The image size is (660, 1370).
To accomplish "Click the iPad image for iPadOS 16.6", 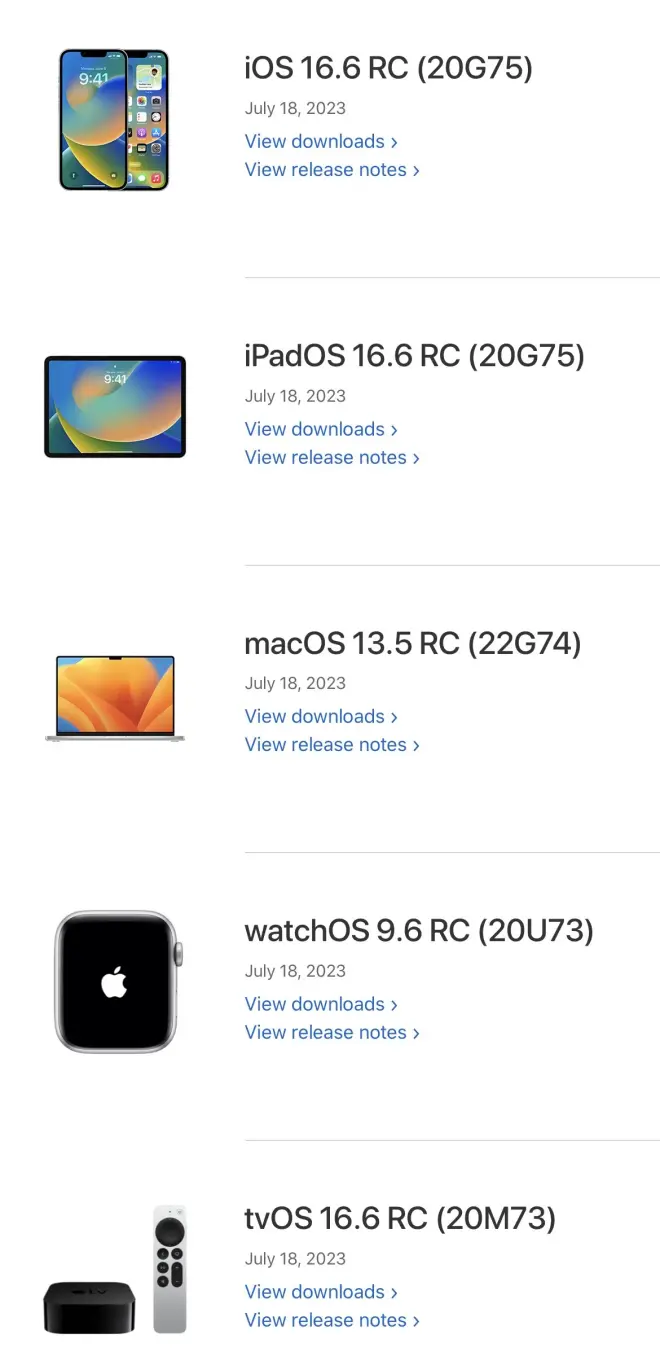I will [x=115, y=407].
